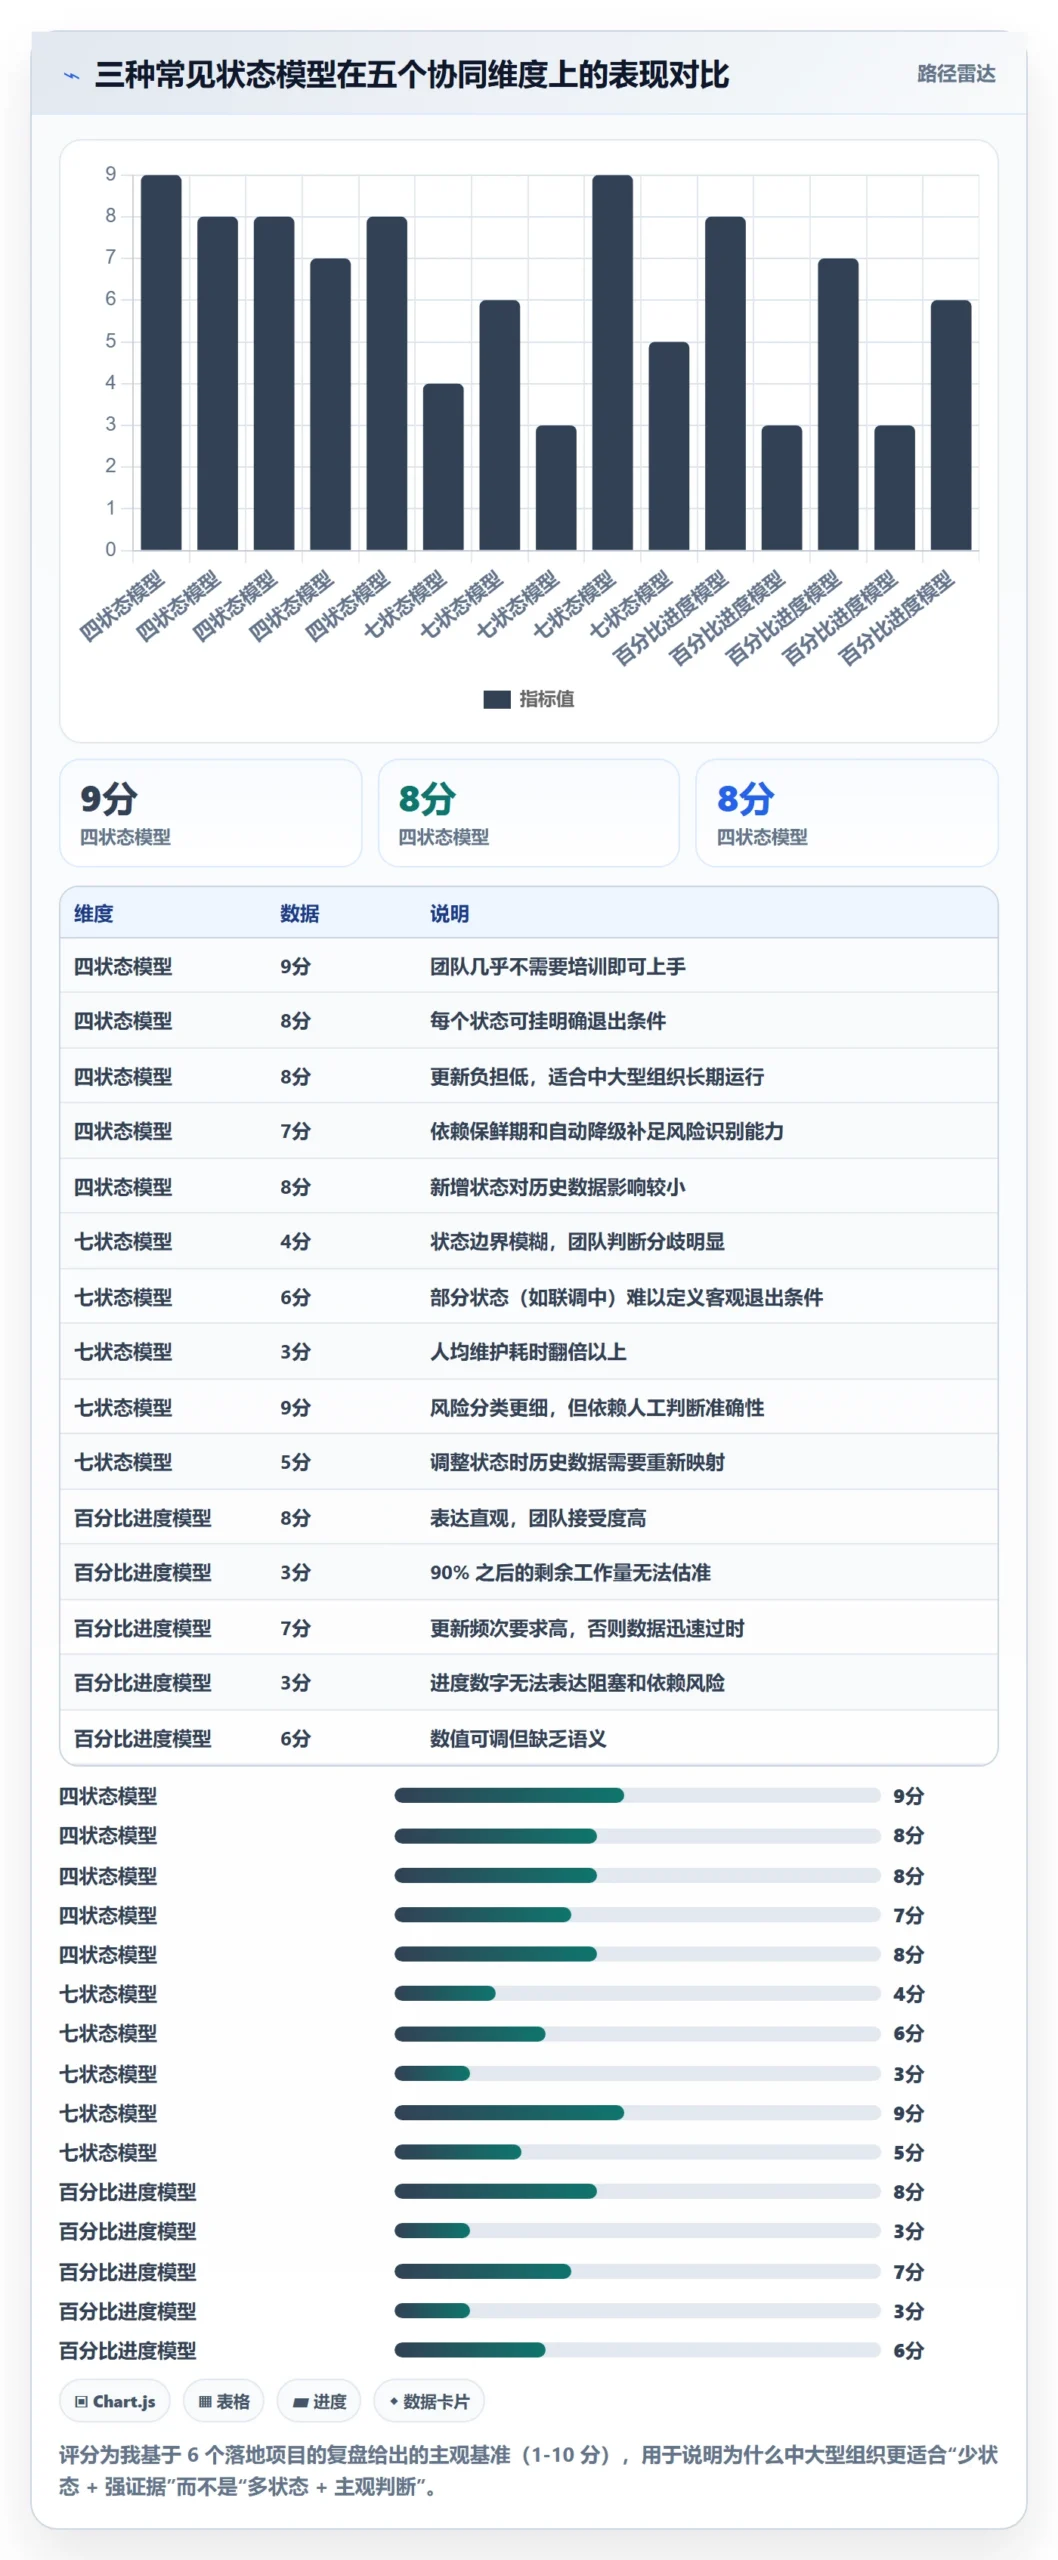Click the 数据 column header
This screenshot has height=2560, width=1058.
click(299, 913)
